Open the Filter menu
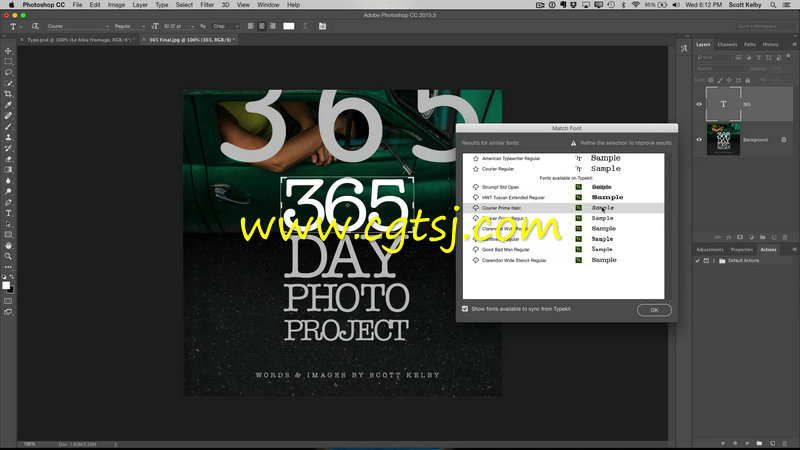This screenshot has height=450, width=800. click(x=207, y=5)
